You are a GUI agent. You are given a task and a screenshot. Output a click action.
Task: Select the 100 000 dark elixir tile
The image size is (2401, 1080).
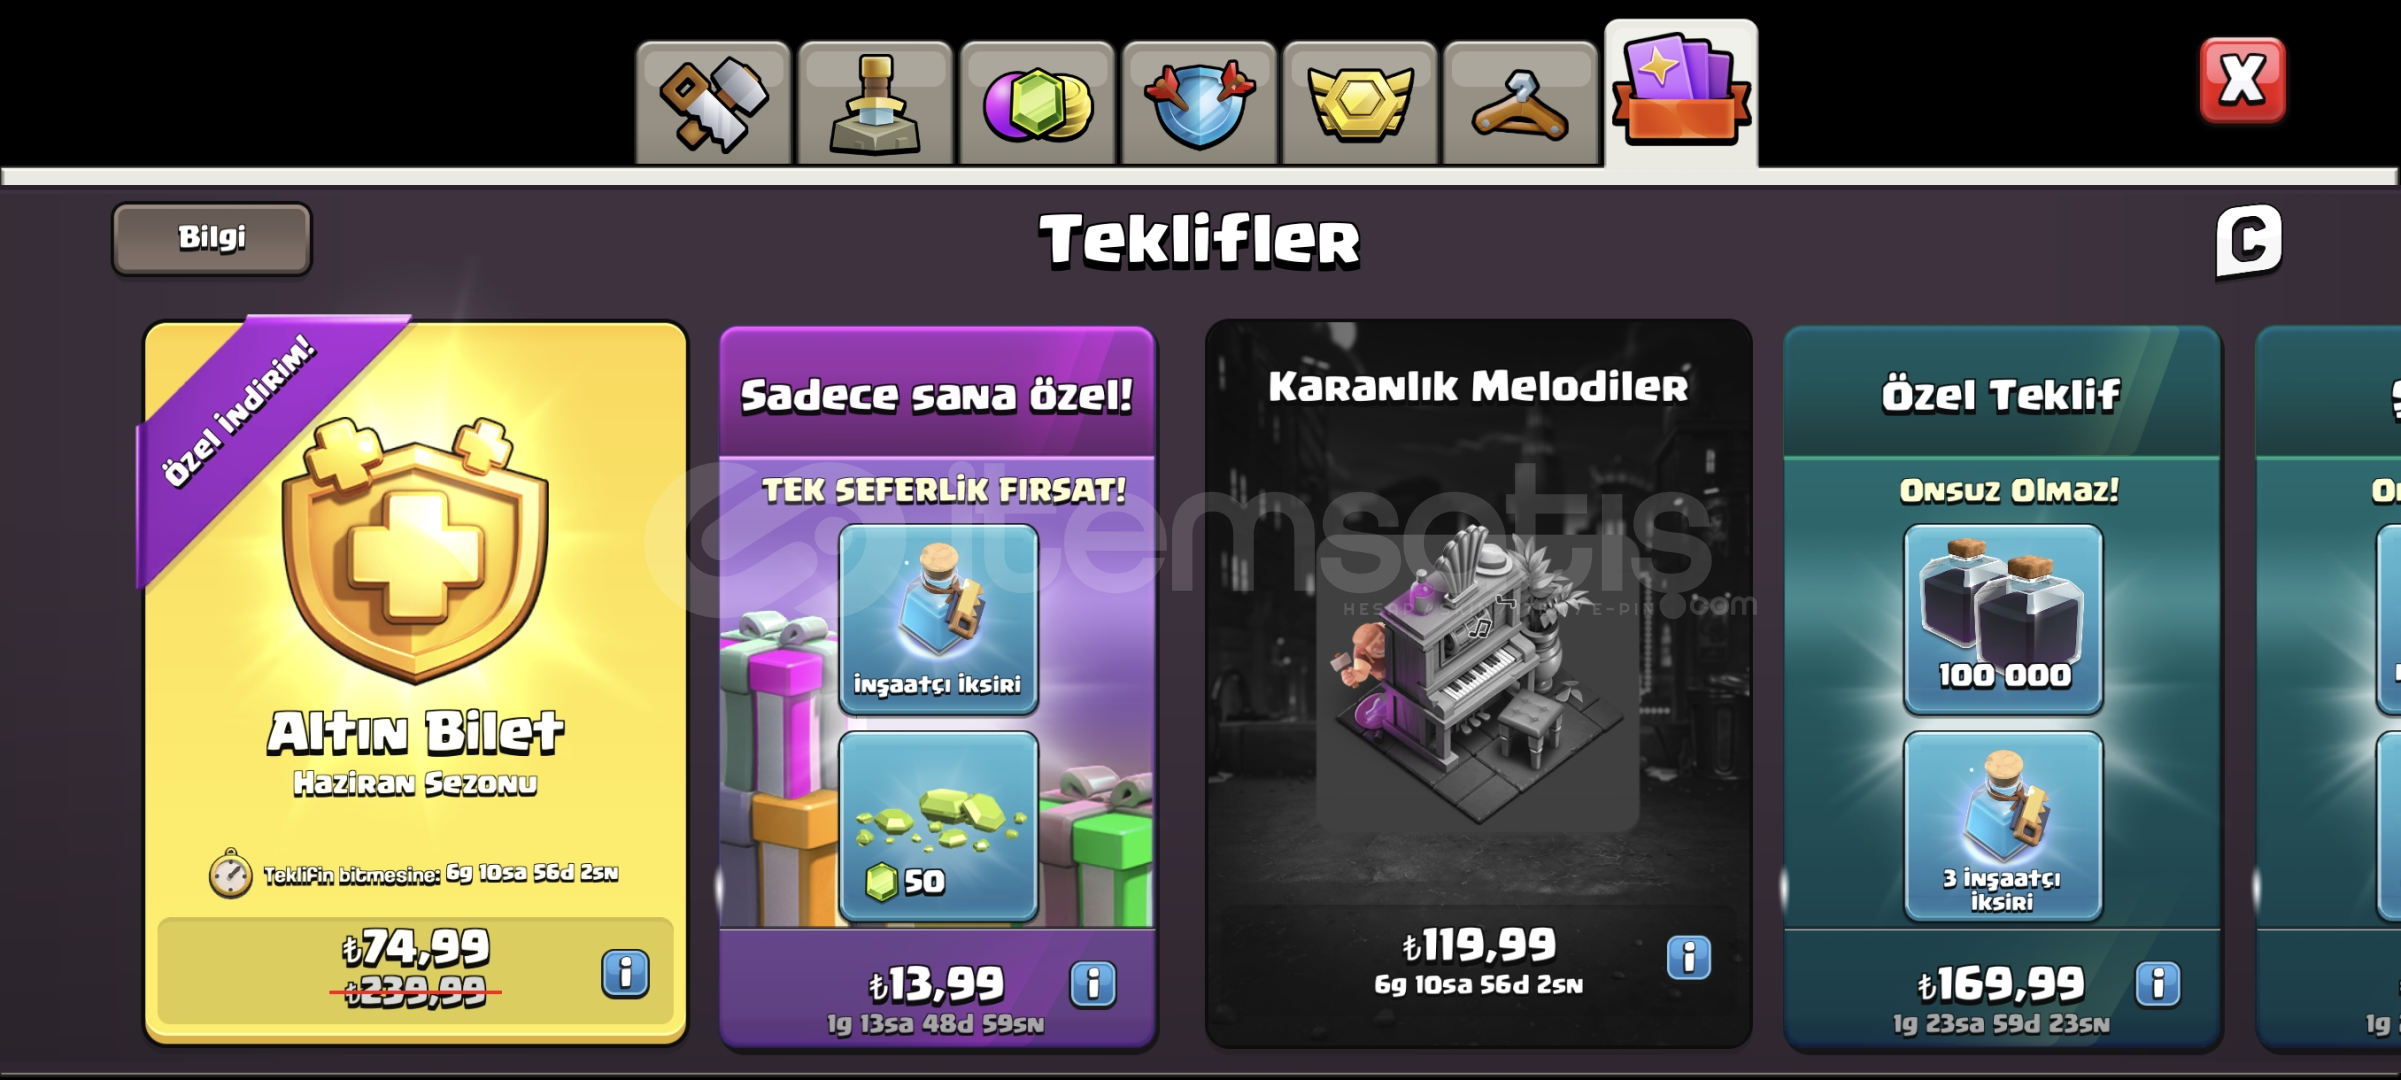(x=2003, y=619)
